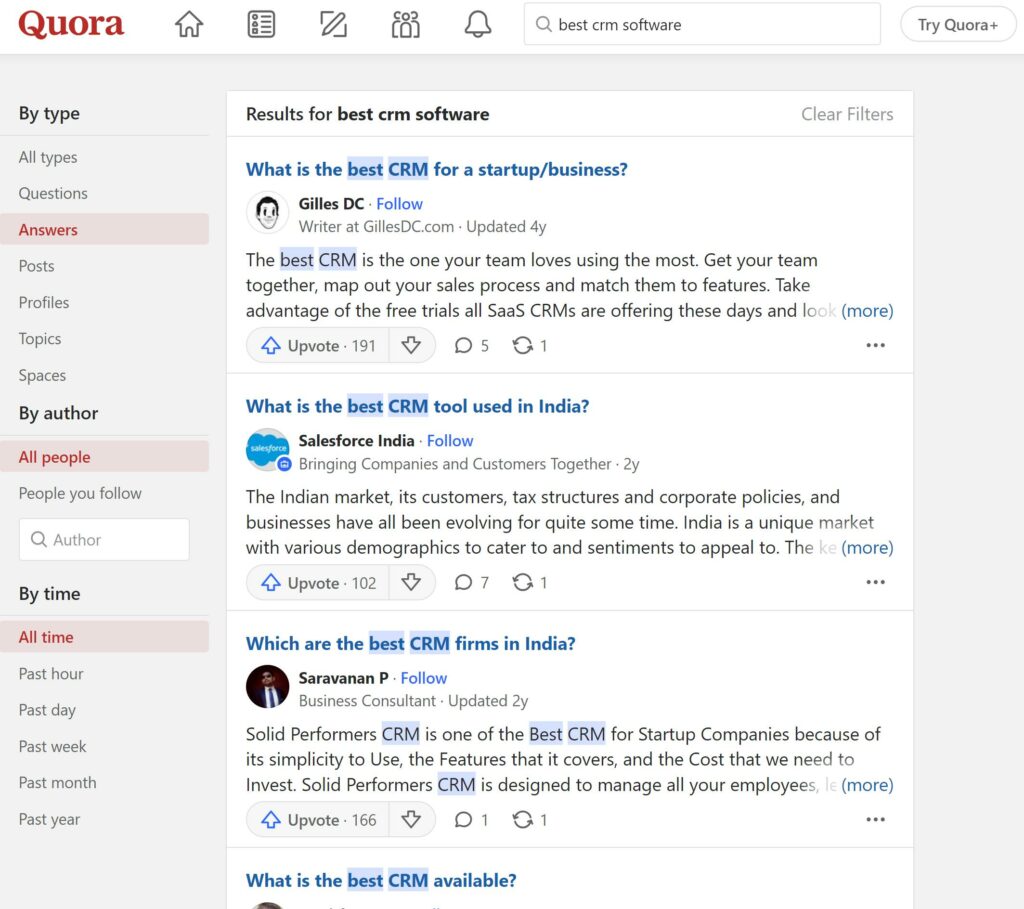
Task: Follow Salesforce India
Action: click(450, 440)
